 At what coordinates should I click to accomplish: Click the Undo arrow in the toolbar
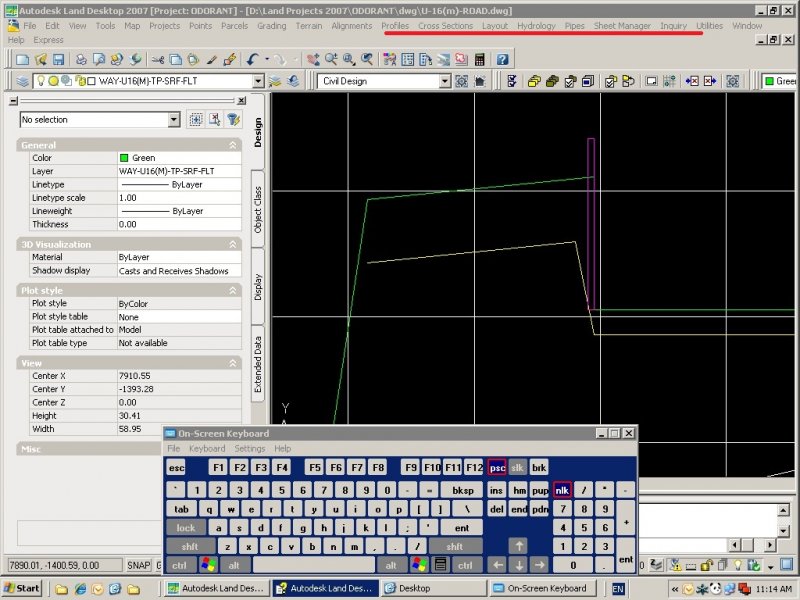point(251,61)
